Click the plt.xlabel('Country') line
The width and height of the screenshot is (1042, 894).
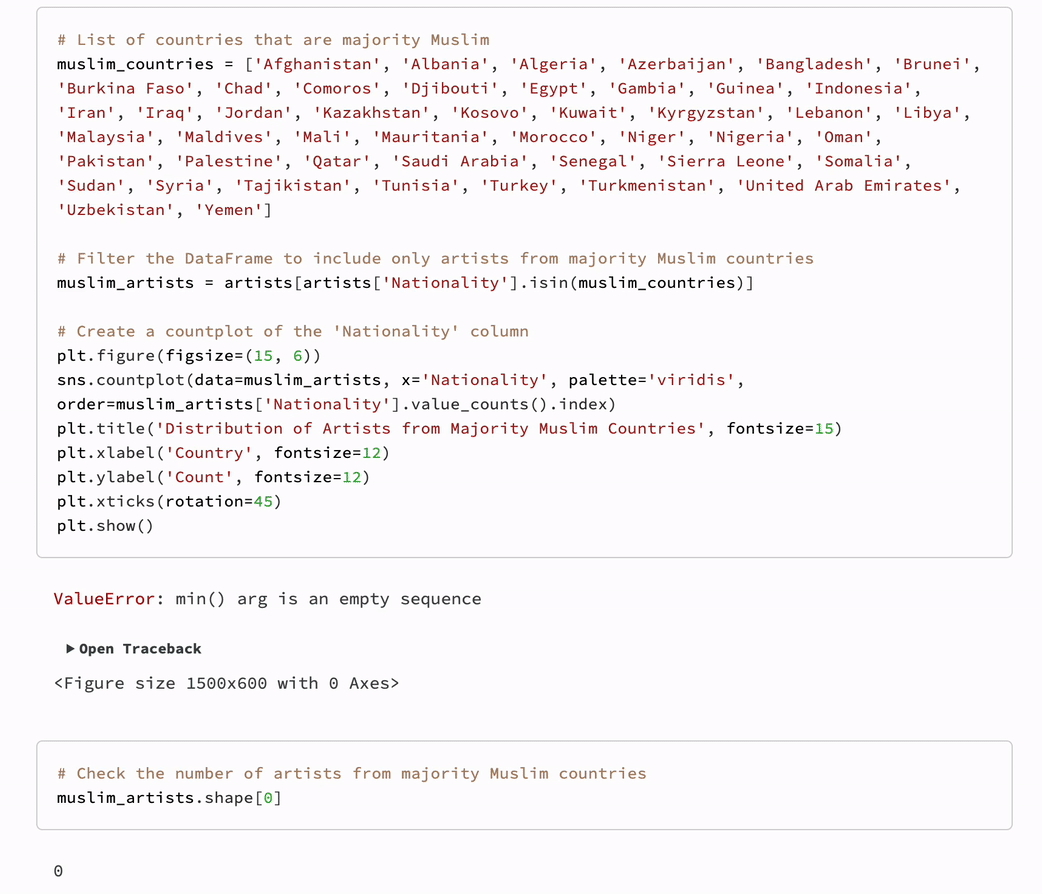(223, 453)
